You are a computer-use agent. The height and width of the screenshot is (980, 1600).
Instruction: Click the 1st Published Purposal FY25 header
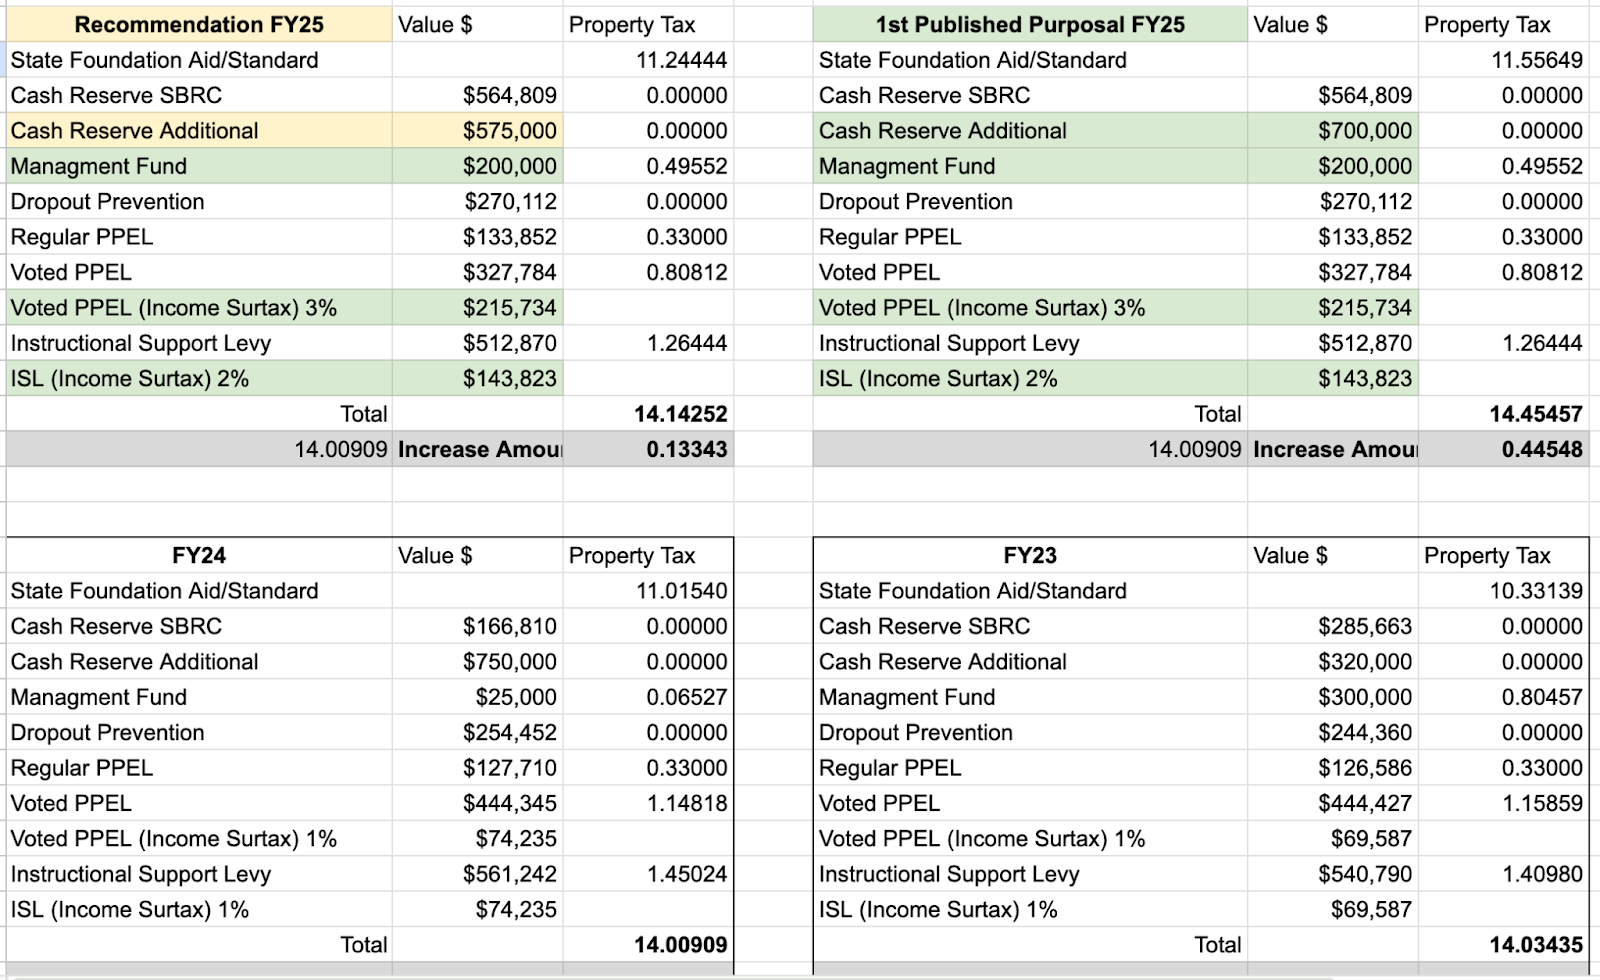[1030, 24]
